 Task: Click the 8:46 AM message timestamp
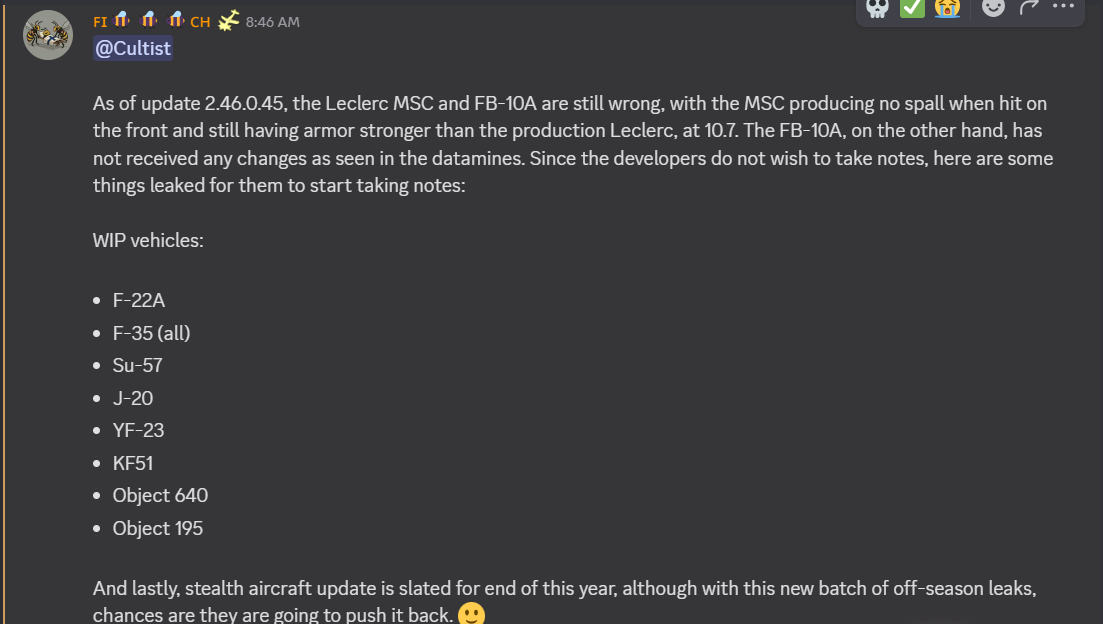pyautogui.click(x=272, y=22)
